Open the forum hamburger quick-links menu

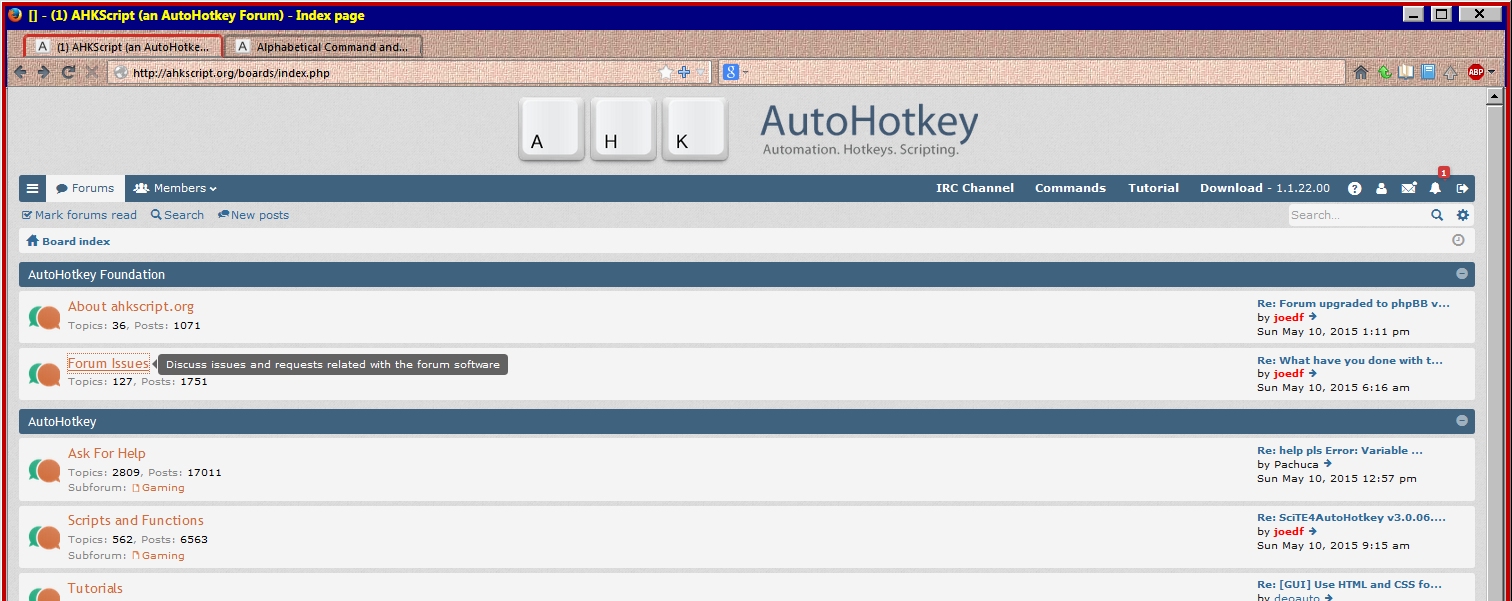[x=32, y=188]
